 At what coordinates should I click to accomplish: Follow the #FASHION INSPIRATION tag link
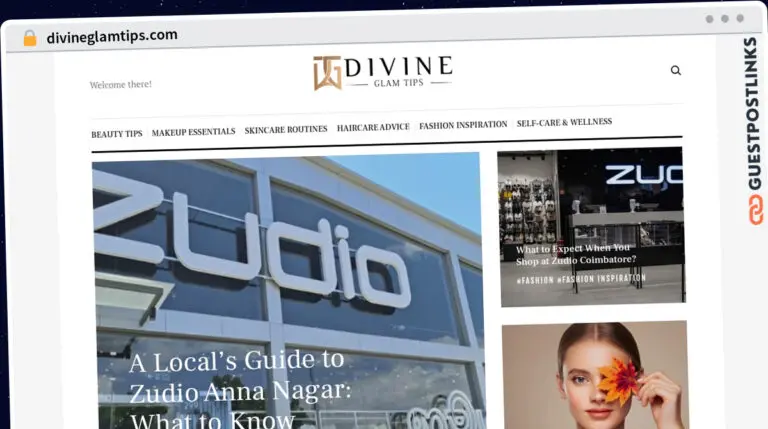[x=601, y=279]
